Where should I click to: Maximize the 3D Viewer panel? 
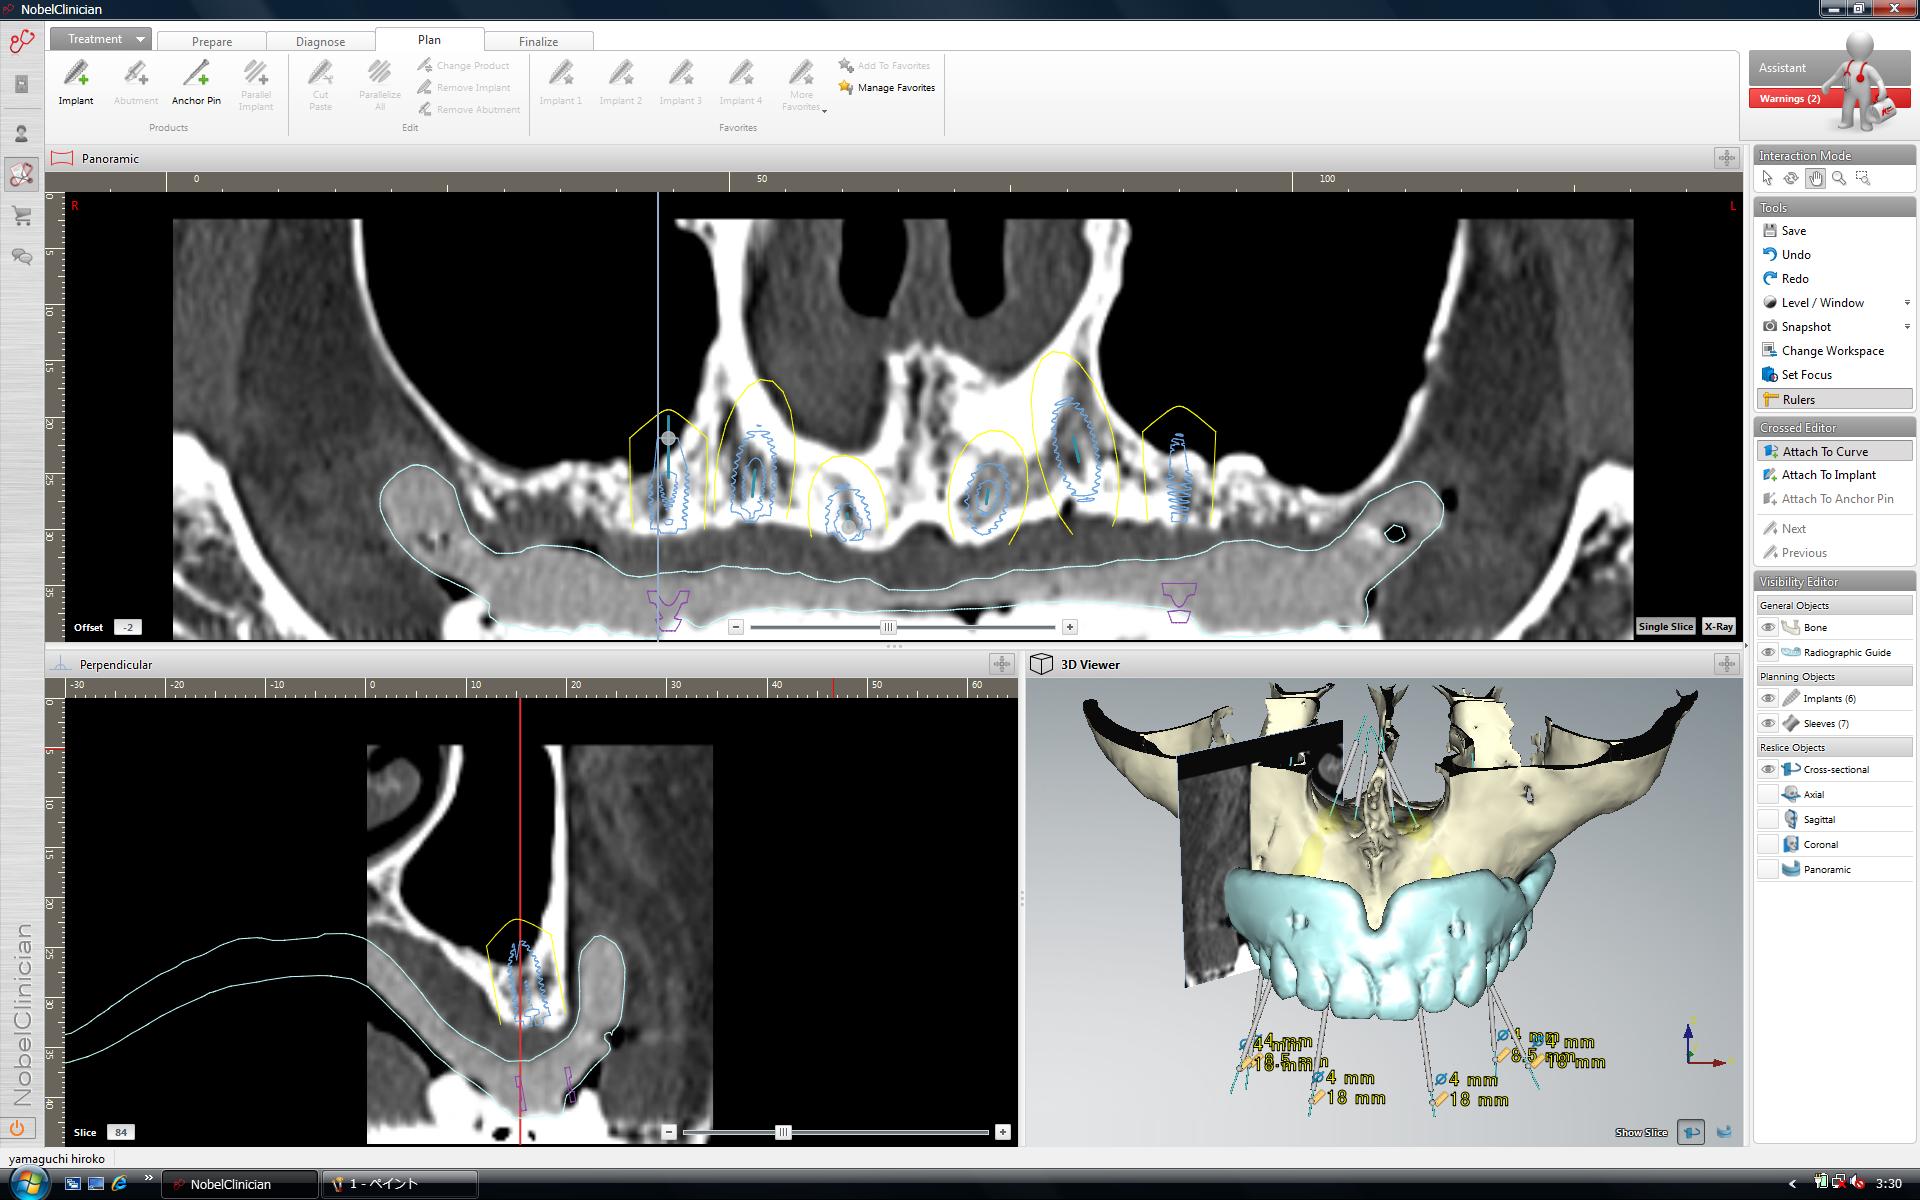coord(1727,664)
